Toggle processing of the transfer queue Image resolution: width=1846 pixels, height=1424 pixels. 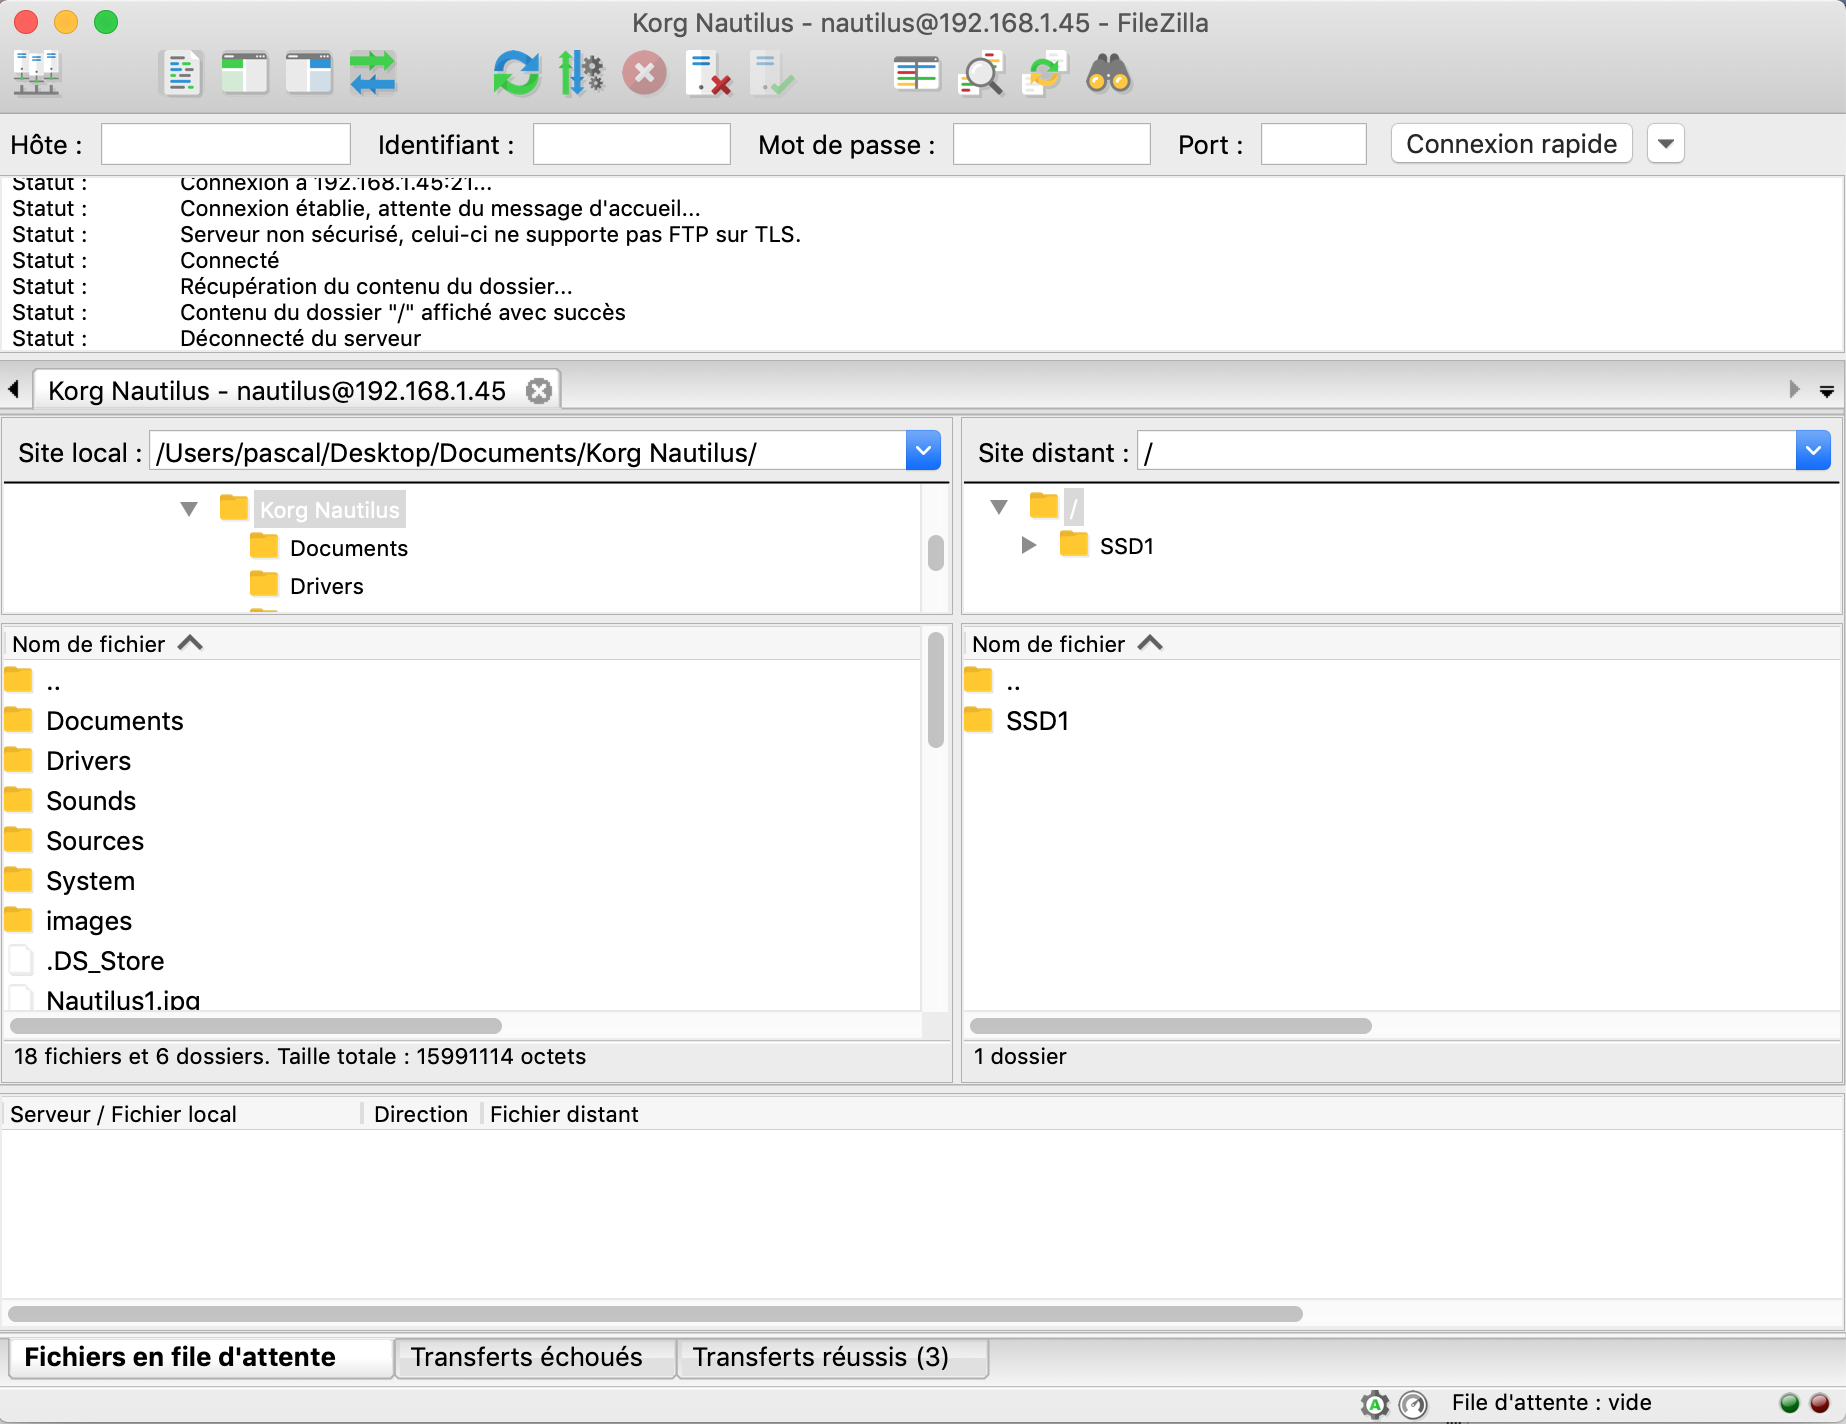(581, 73)
